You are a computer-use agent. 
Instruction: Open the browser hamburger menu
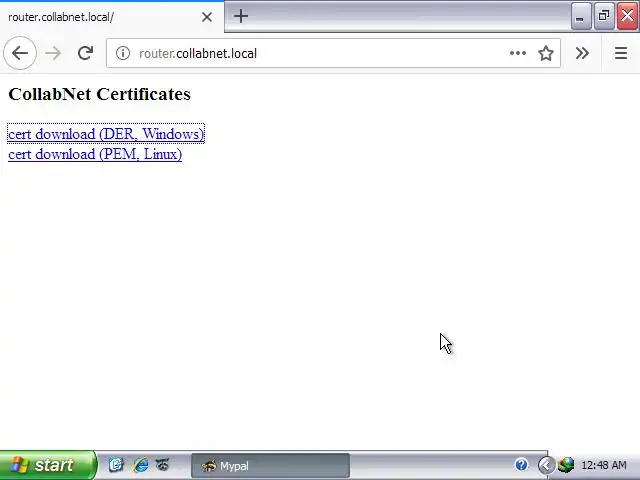tap(621, 53)
